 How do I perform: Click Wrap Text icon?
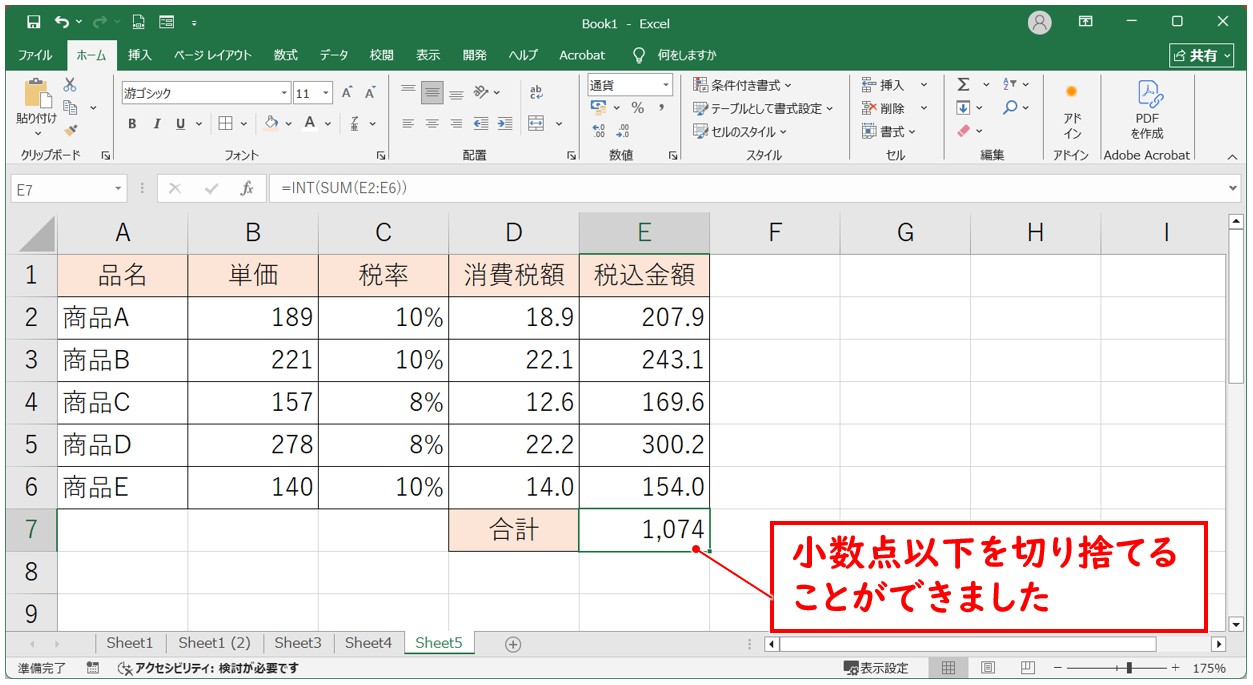pyautogui.click(x=537, y=93)
